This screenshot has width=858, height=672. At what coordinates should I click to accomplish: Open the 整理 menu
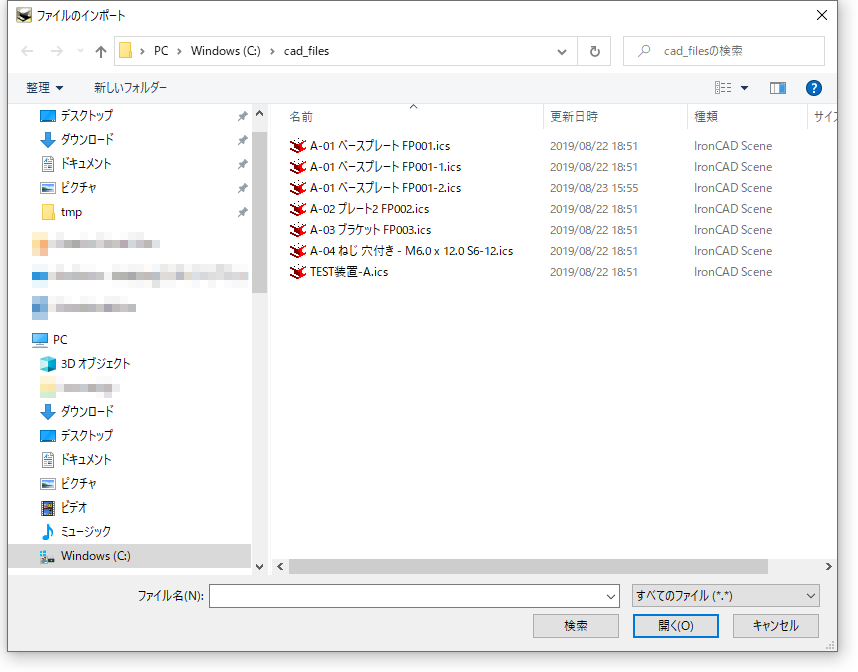tap(45, 88)
